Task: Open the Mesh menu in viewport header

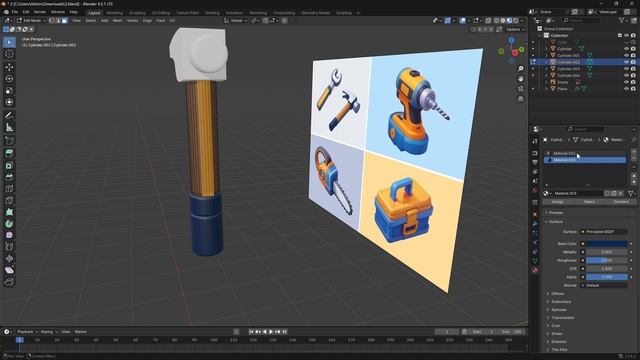Action: pyautogui.click(x=117, y=20)
